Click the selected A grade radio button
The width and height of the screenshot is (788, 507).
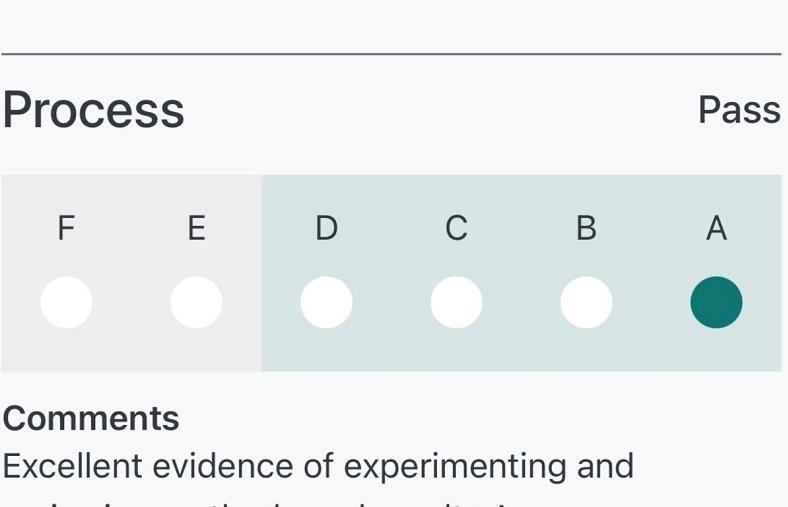pyautogui.click(x=716, y=302)
